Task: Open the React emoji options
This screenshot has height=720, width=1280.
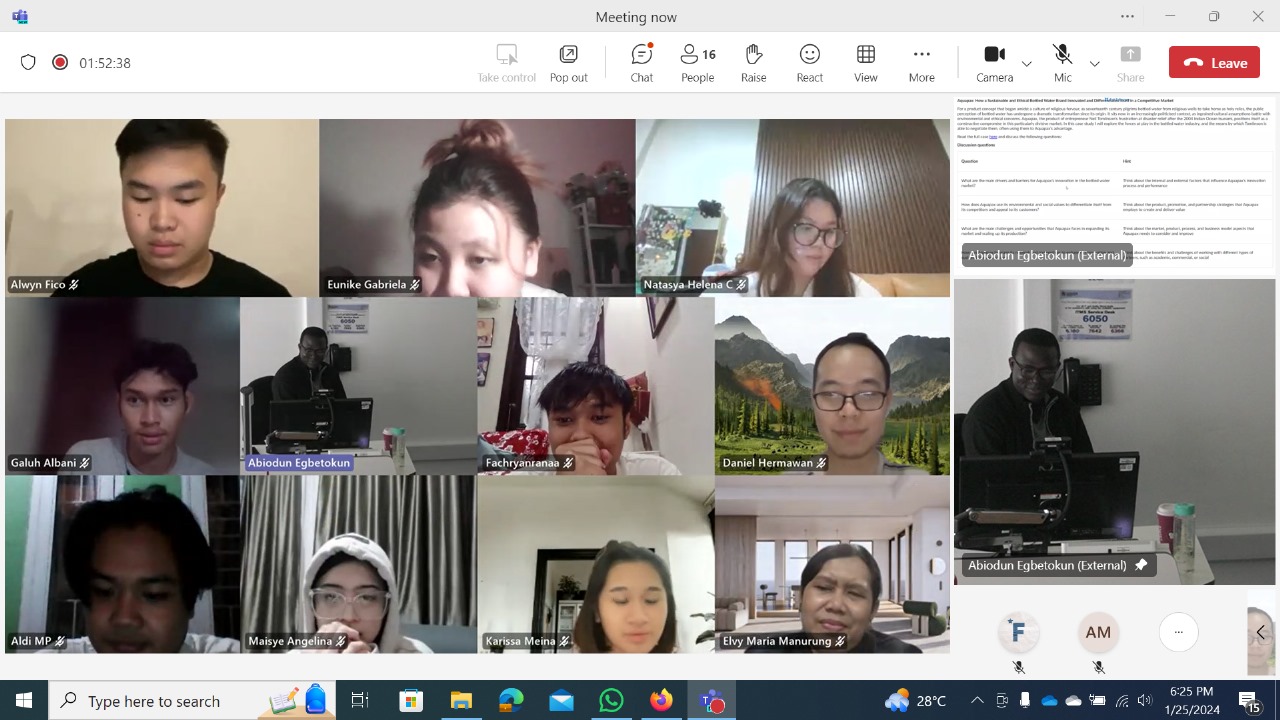Action: point(809,62)
